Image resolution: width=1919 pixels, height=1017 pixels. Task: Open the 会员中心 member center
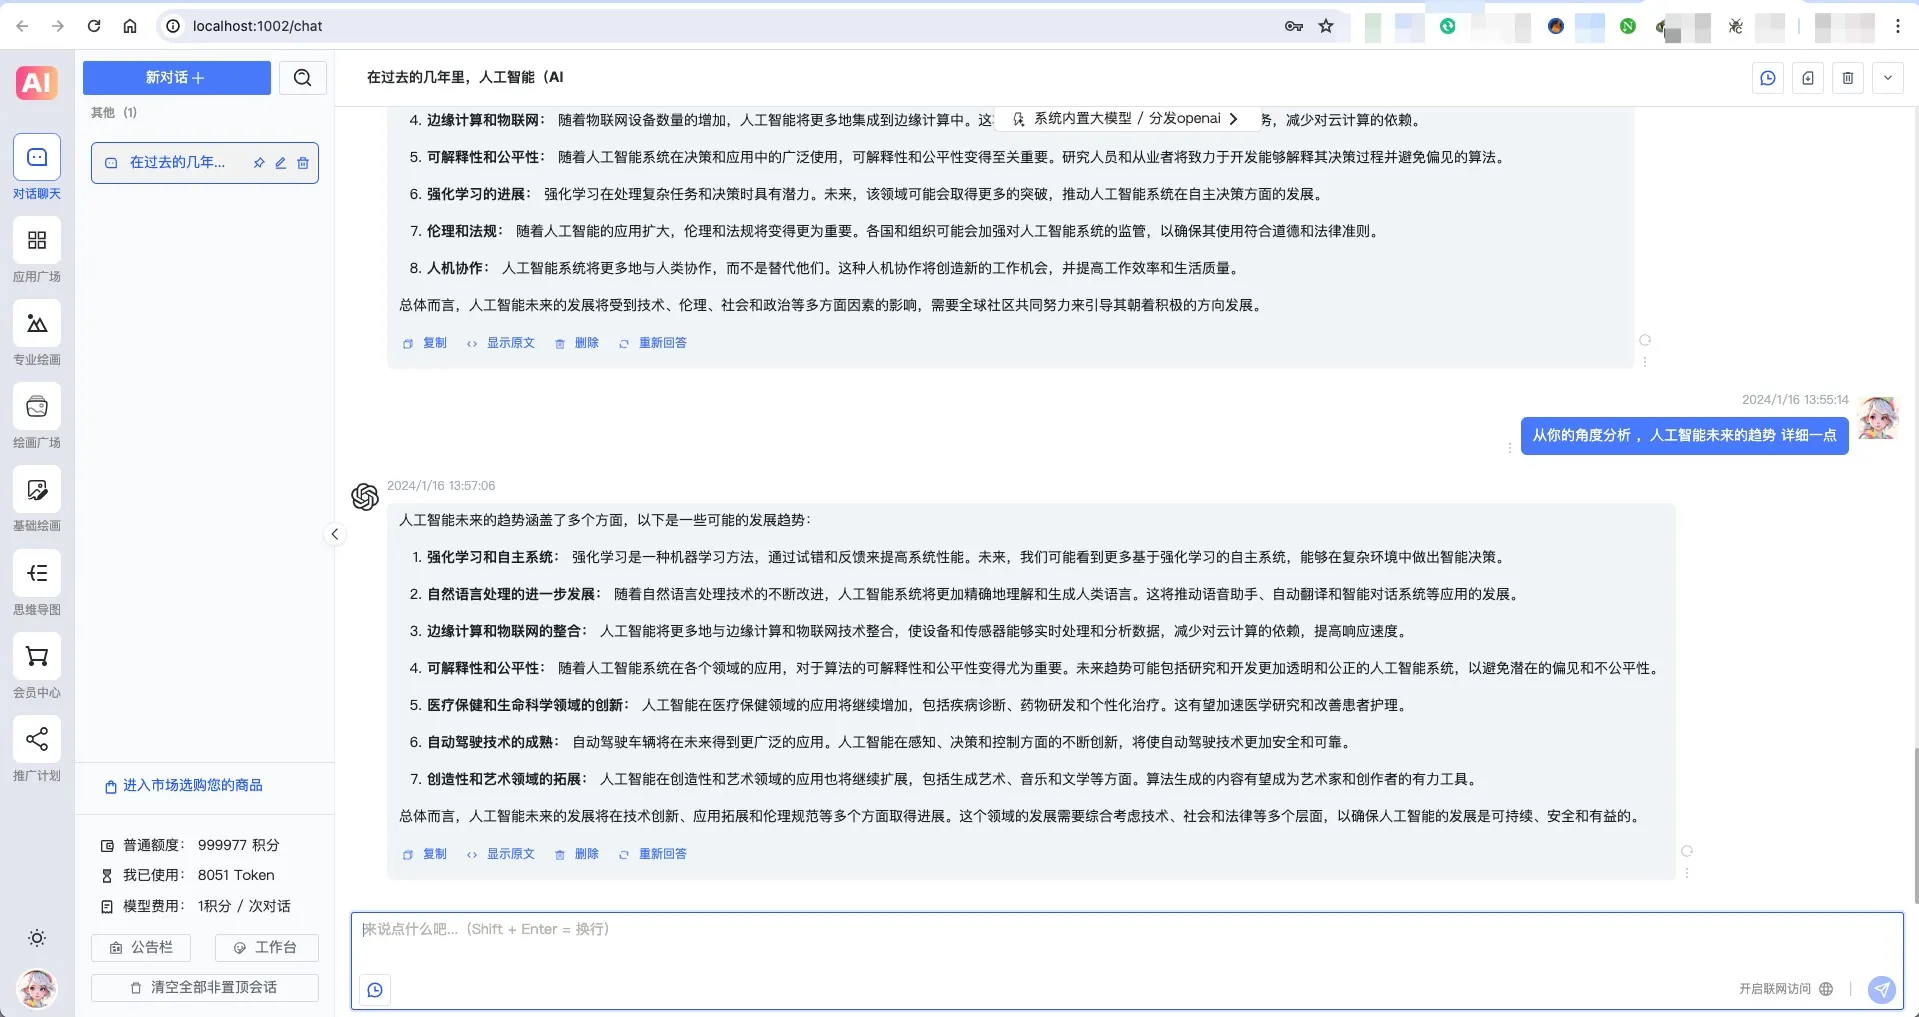pos(37,666)
